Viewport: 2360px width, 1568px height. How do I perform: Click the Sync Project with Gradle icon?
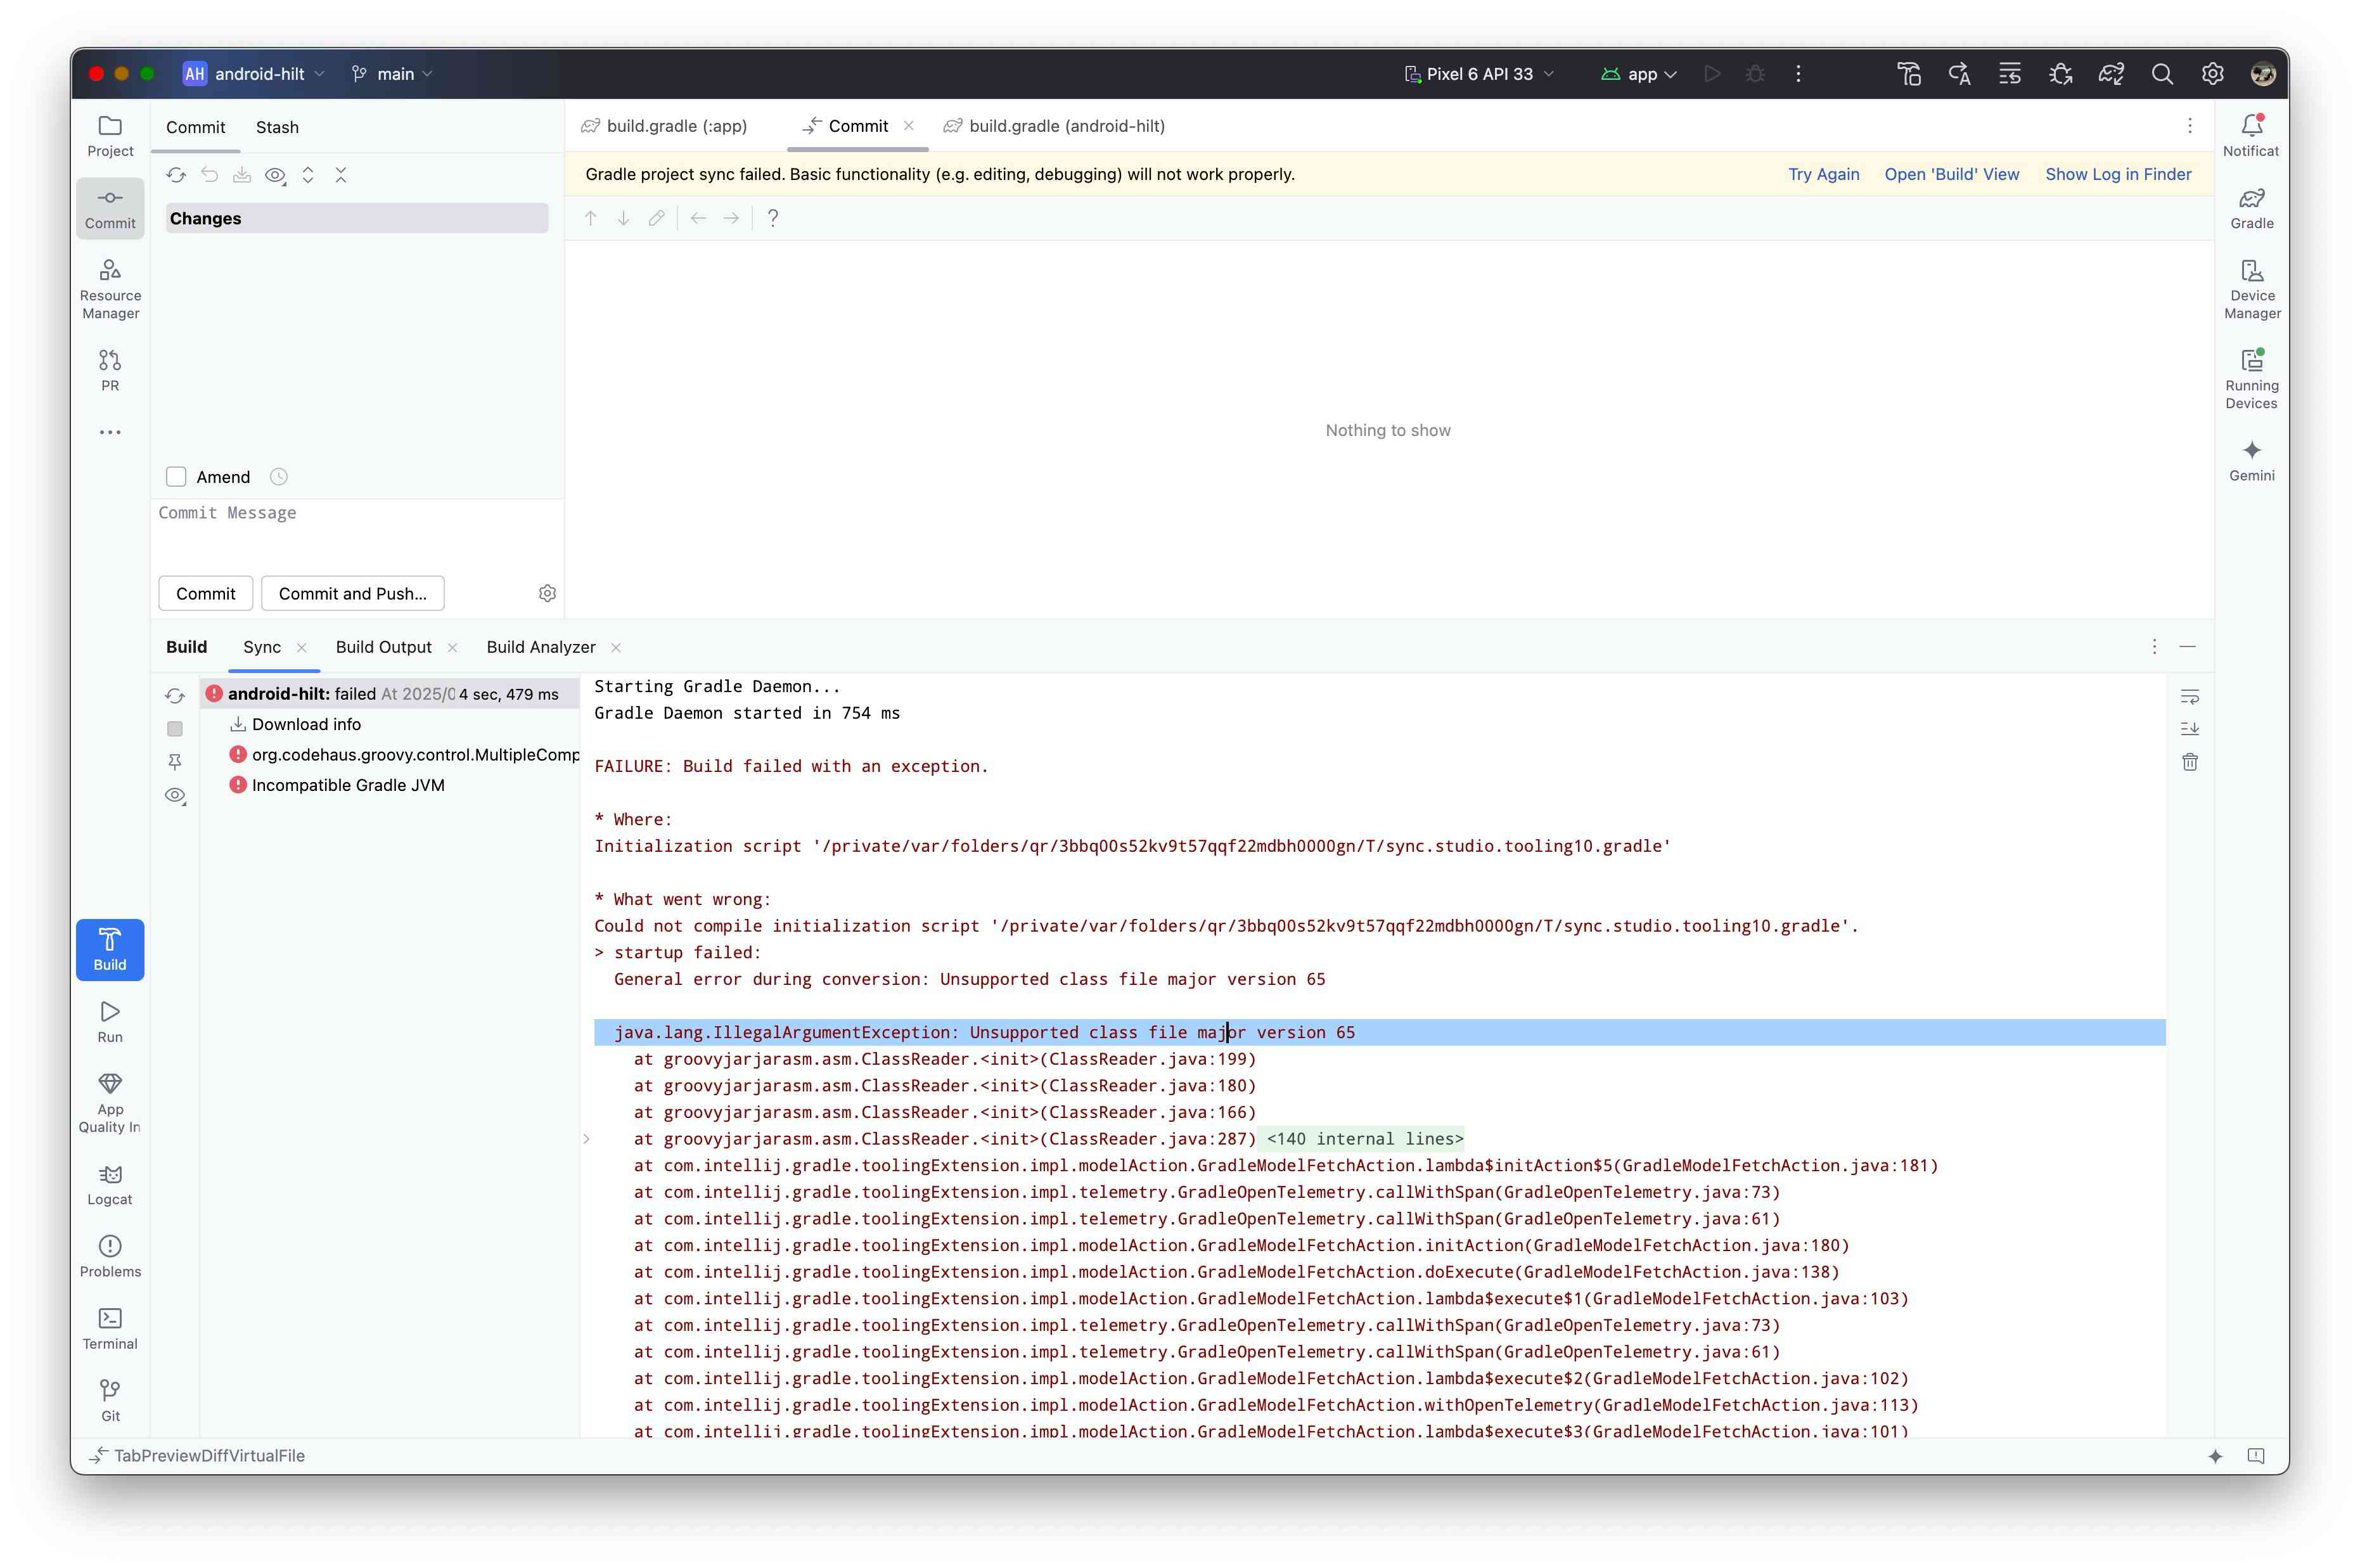pos(2110,74)
